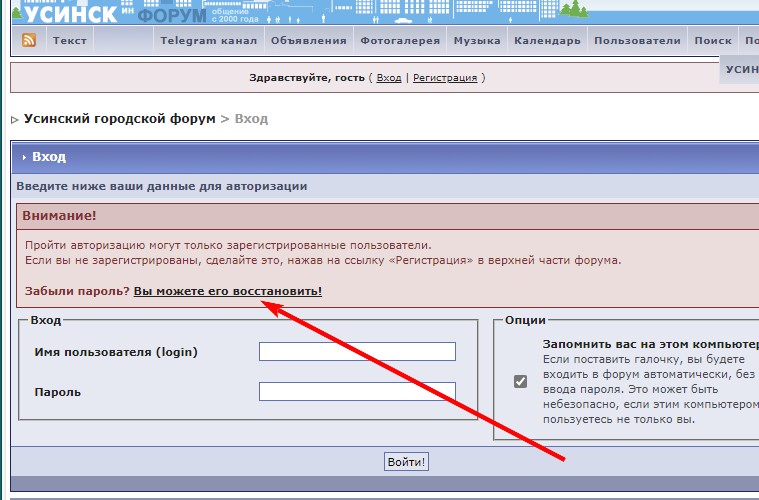The image size is (759, 500).
Task: Open the Календарь menu item
Action: pyautogui.click(x=547, y=41)
